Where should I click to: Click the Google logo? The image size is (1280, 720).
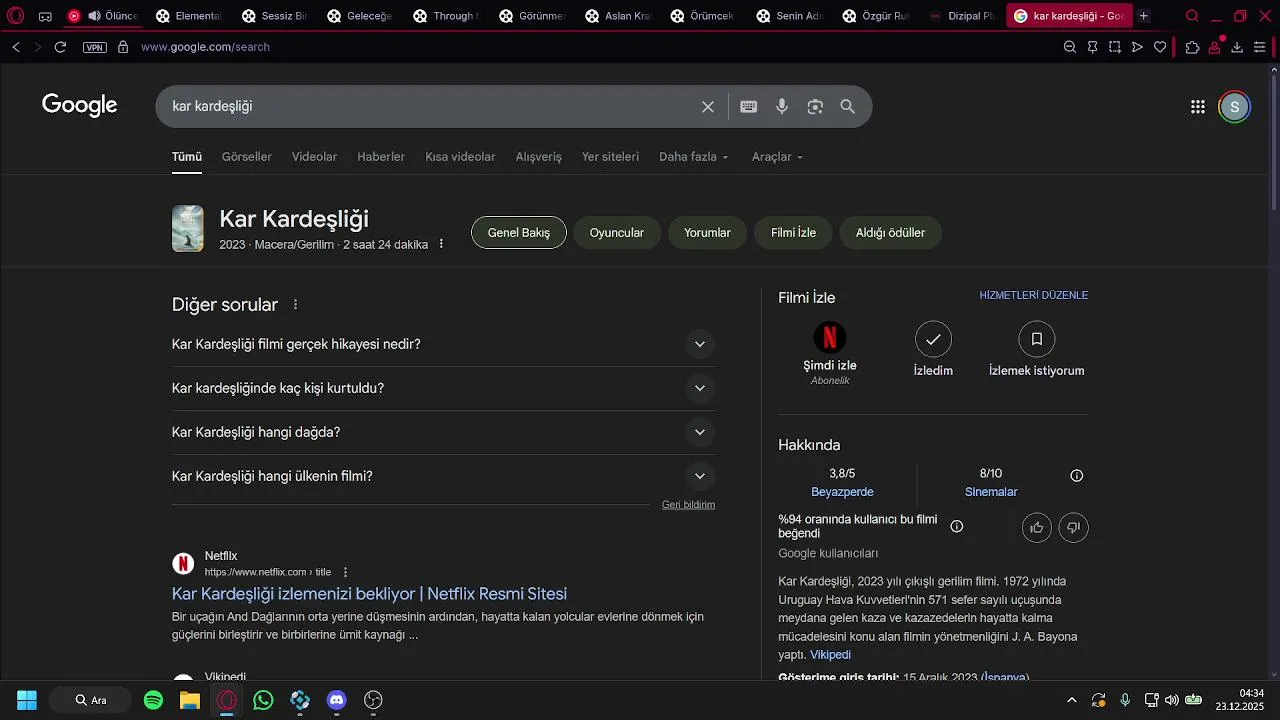click(x=80, y=105)
